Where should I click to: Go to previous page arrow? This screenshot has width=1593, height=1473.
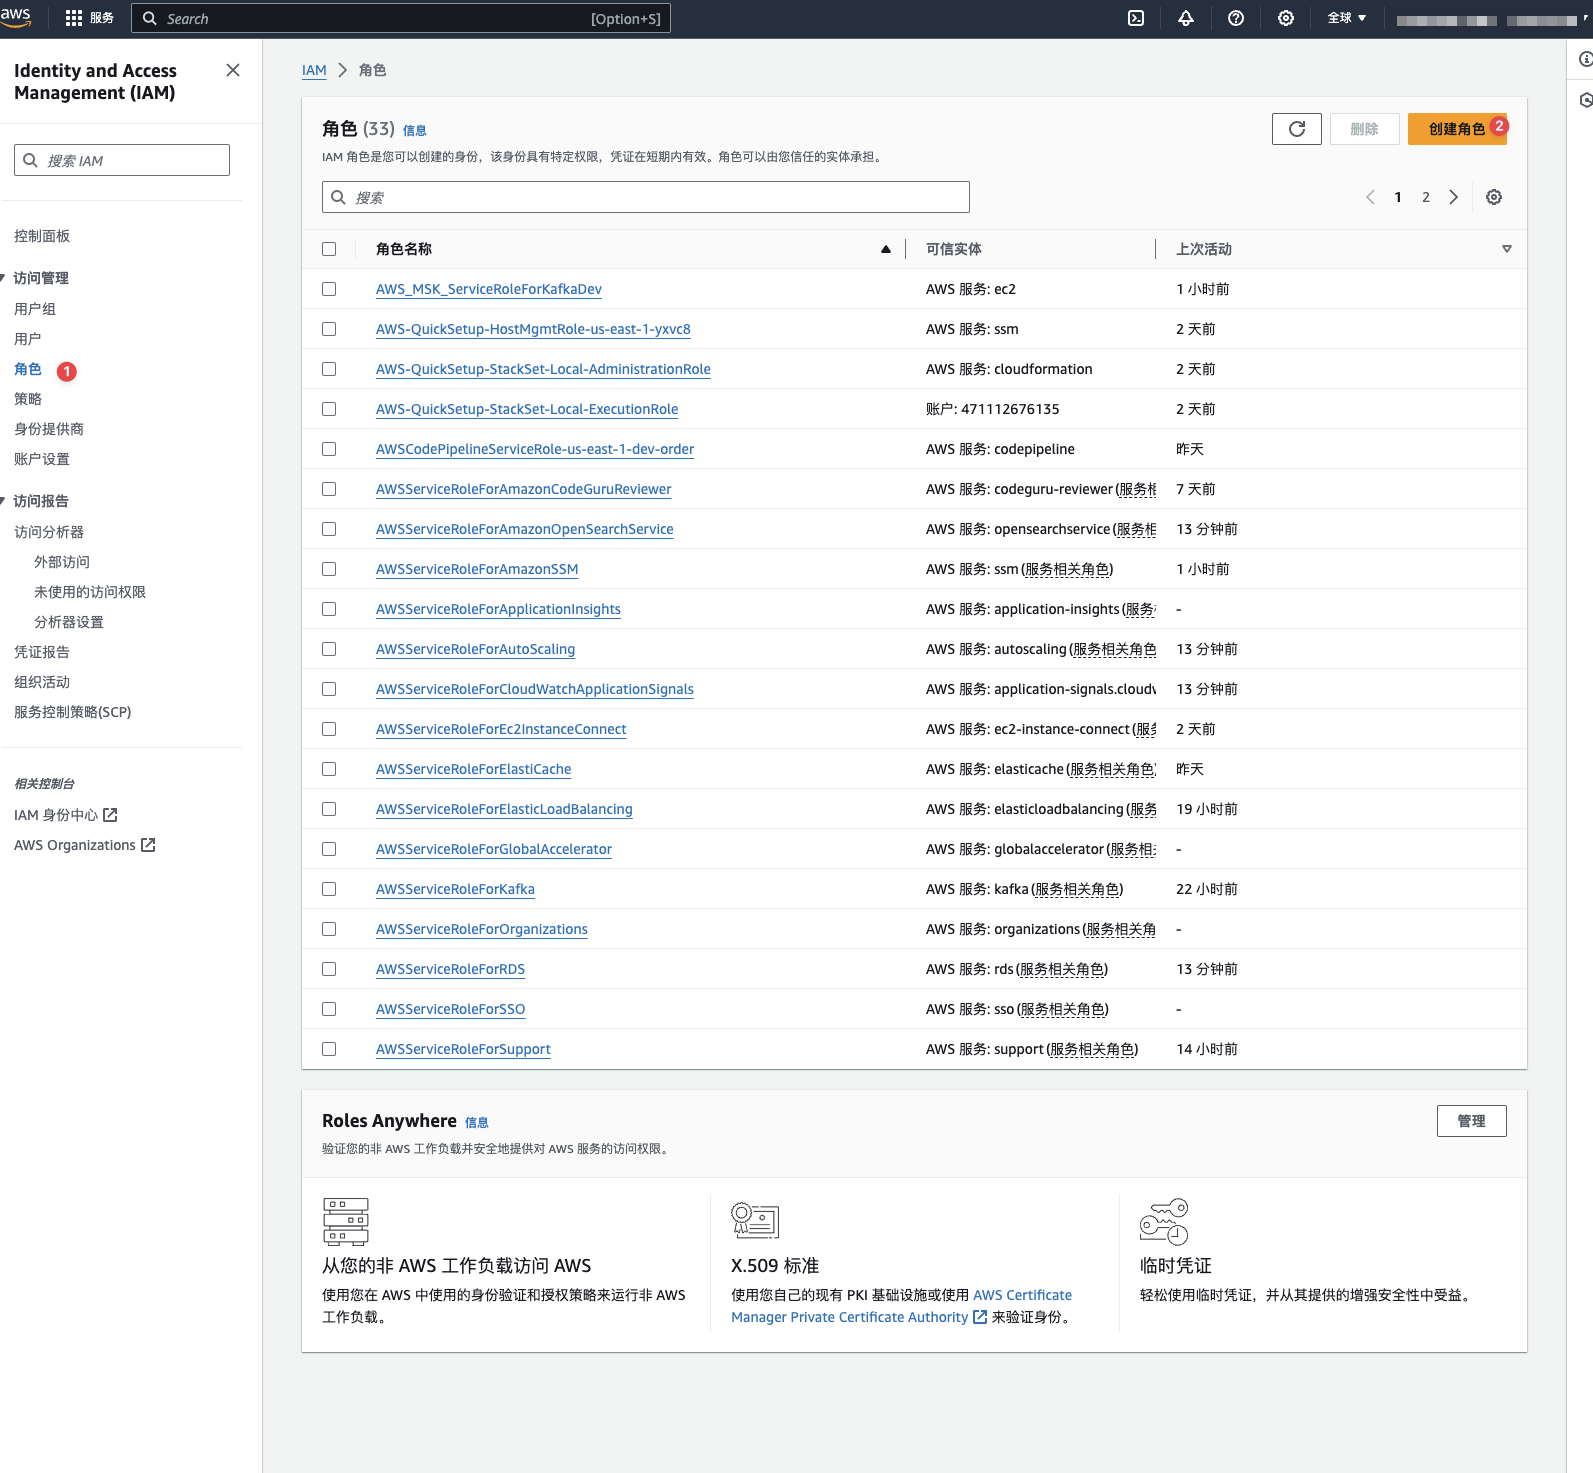pyautogui.click(x=1370, y=197)
